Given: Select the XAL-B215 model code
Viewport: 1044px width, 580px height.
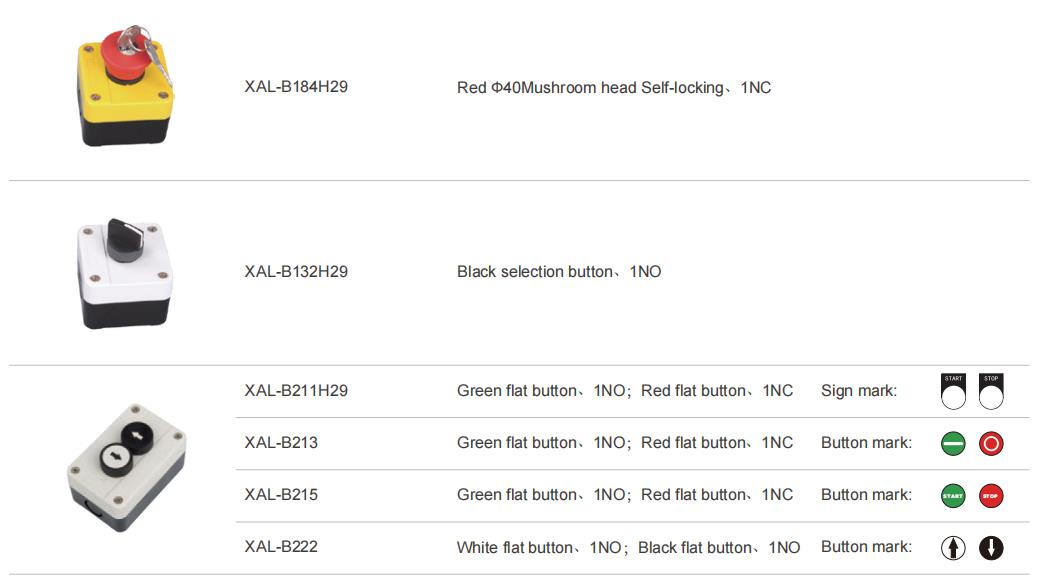Looking at the screenshot, I should (x=281, y=494).
